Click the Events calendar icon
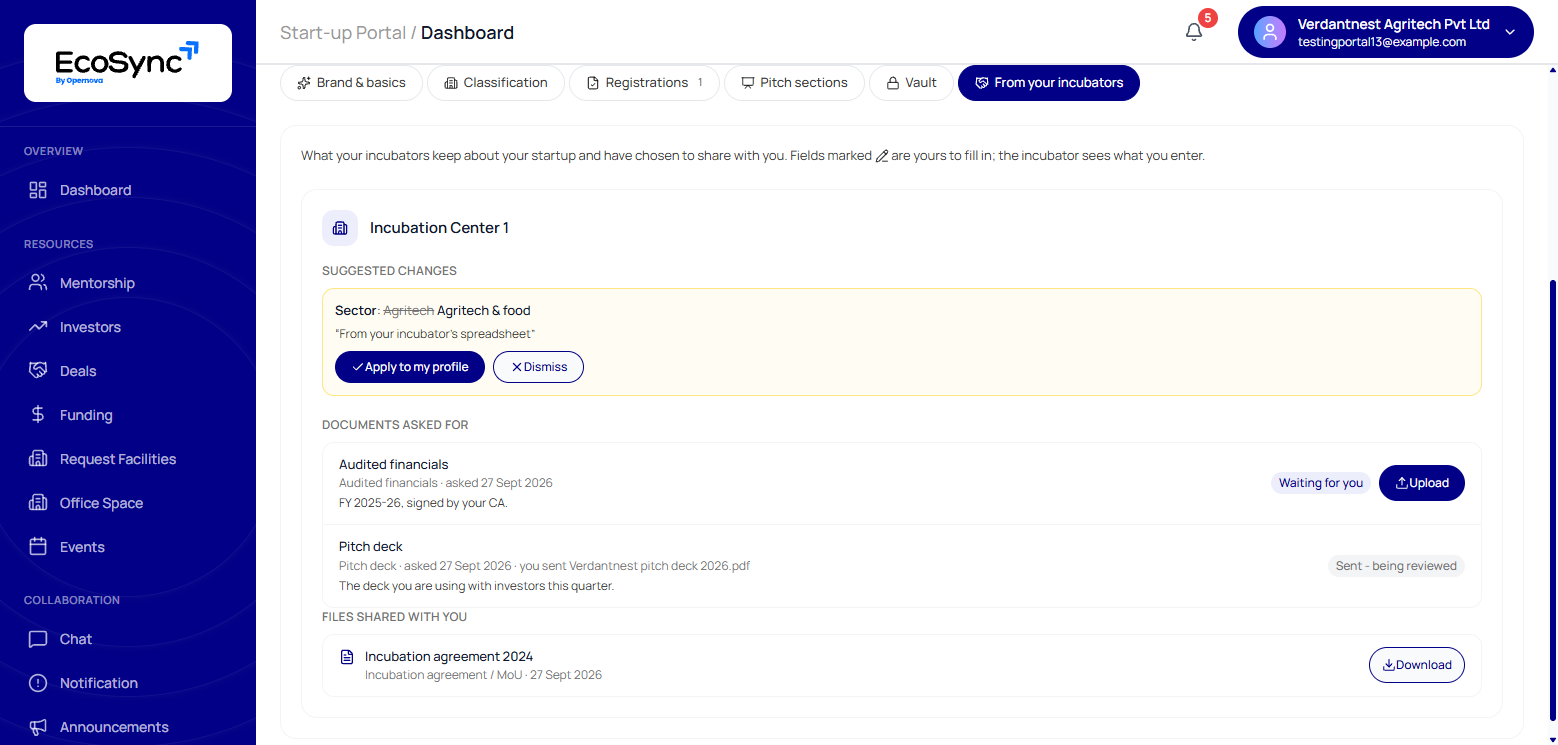1558x745 pixels. [x=38, y=547]
